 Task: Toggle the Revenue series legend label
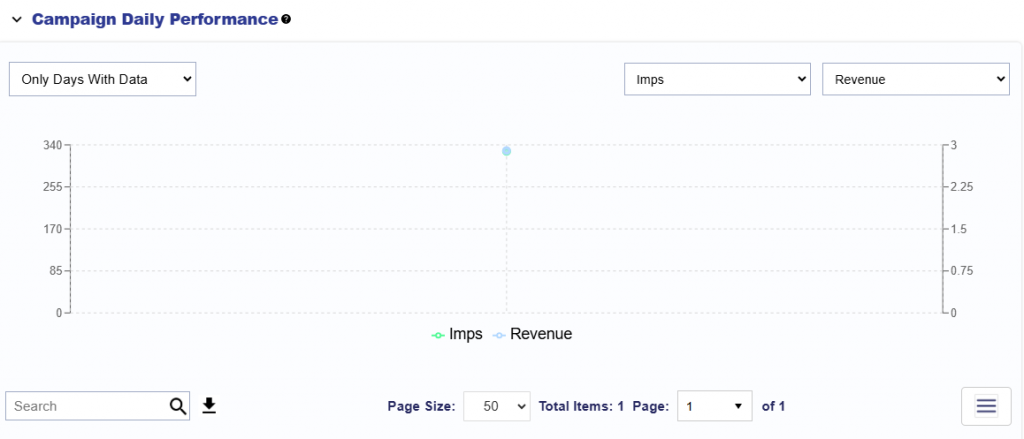click(x=541, y=334)
